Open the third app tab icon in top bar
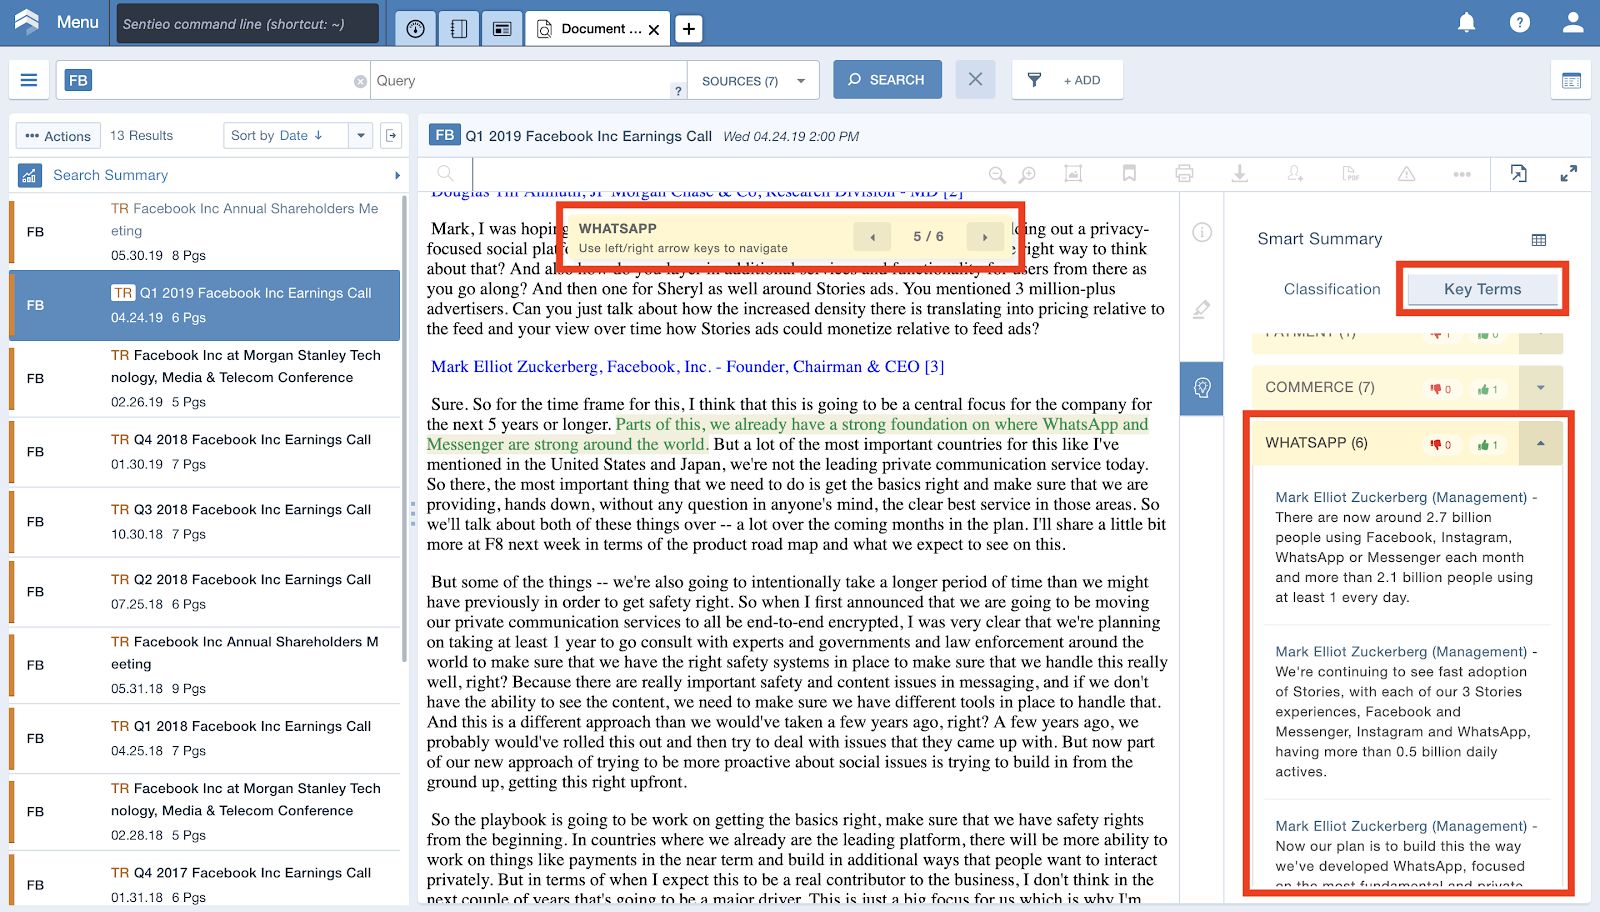Image resolution: width=1600 pixels, height=912 pixels. pos(502,29)
